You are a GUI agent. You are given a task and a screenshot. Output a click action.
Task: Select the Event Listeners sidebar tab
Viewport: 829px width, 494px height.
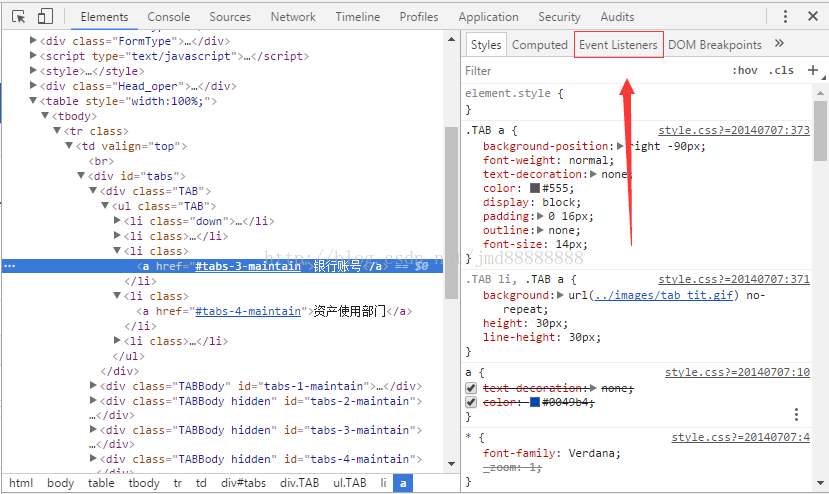618,44
